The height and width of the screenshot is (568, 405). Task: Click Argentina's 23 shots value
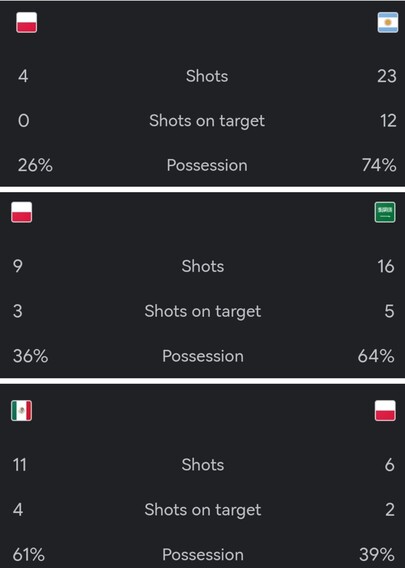[387, 76]
